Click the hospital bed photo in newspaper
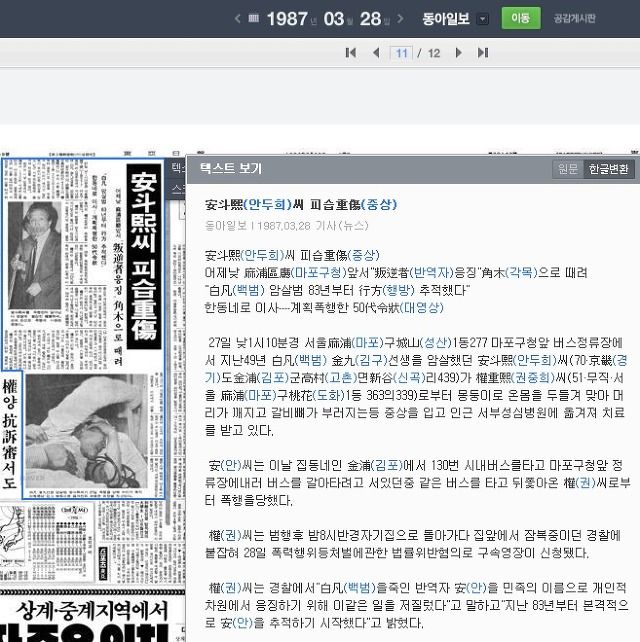 [86, 431]
